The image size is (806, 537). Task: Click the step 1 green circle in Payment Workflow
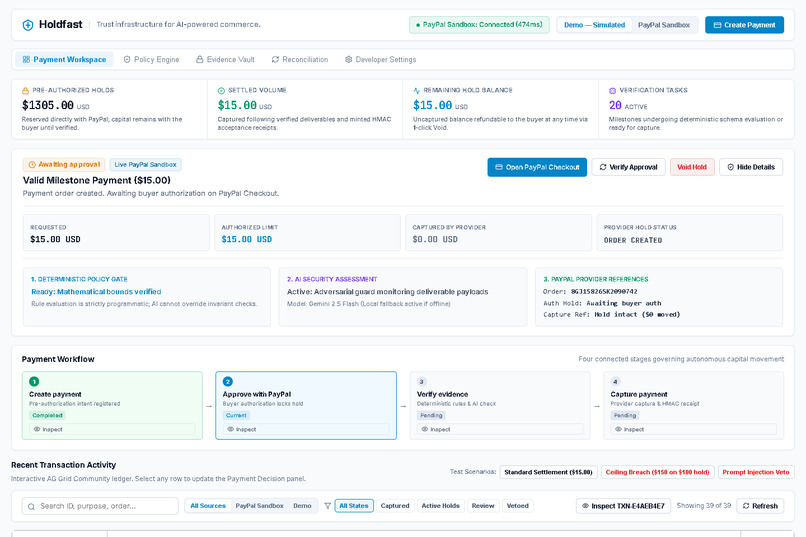tap(34, 381)
